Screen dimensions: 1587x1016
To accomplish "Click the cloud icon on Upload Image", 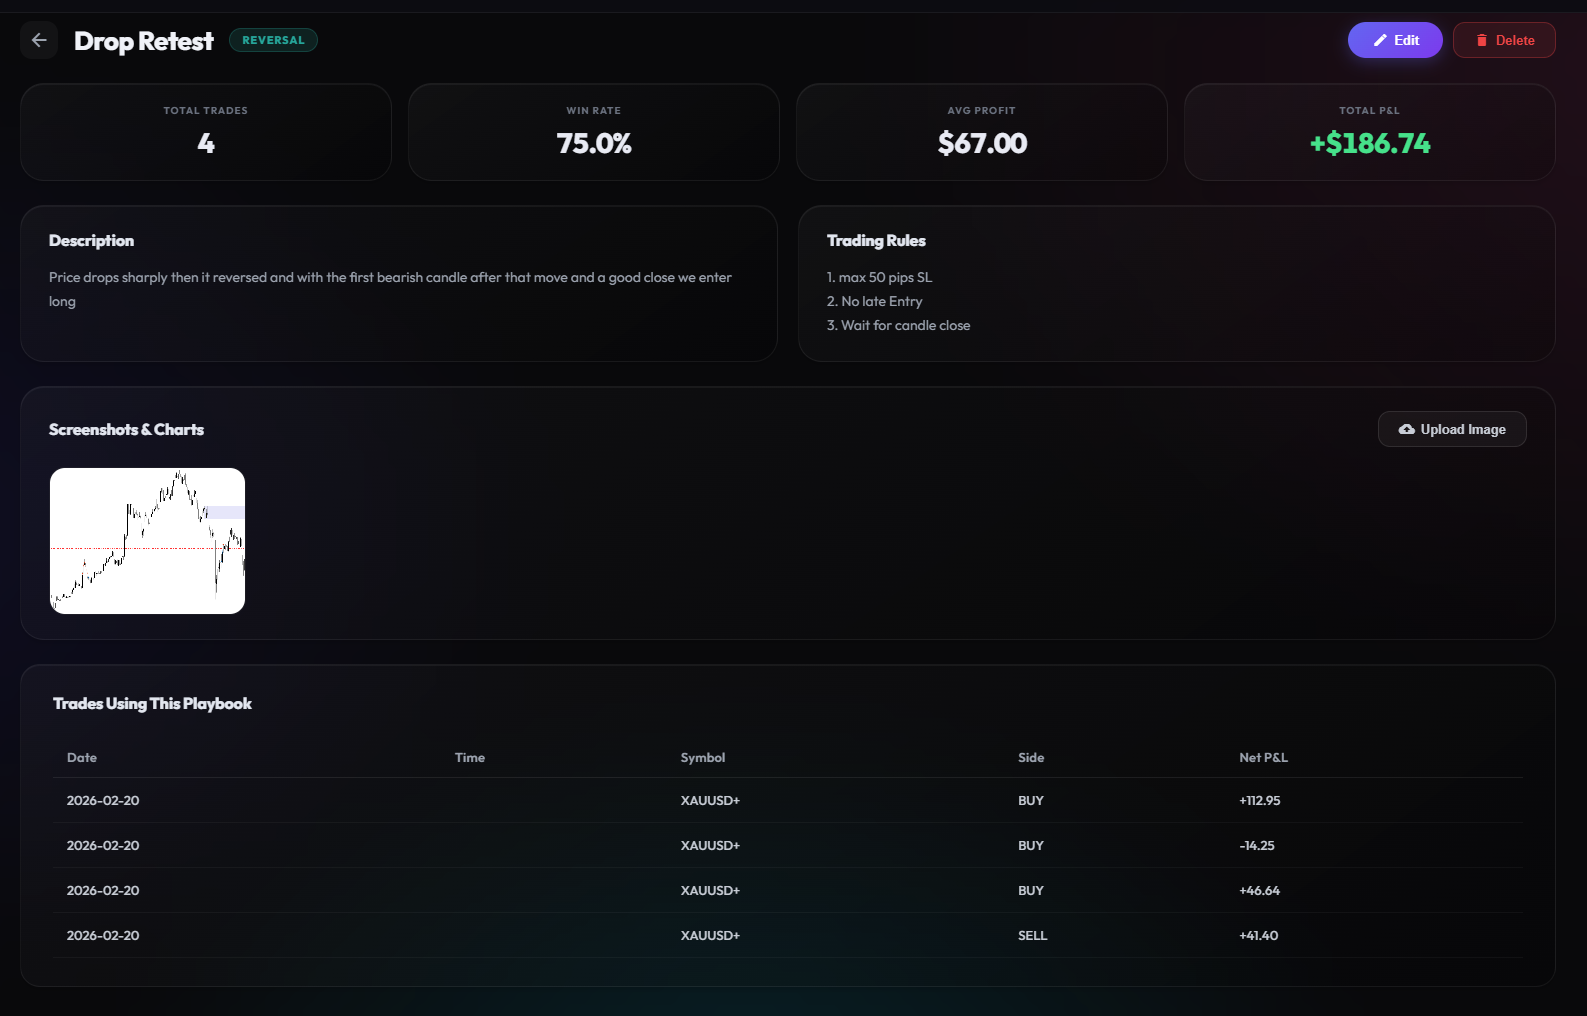I will point(1406,429).
